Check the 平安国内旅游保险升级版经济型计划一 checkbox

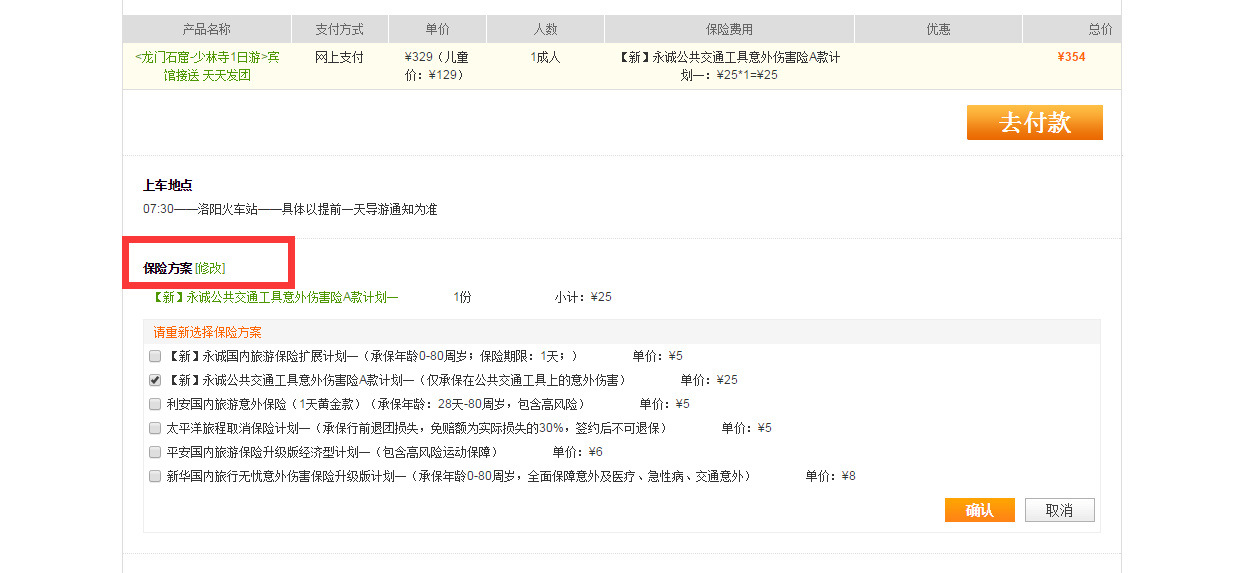pos(155,452)
